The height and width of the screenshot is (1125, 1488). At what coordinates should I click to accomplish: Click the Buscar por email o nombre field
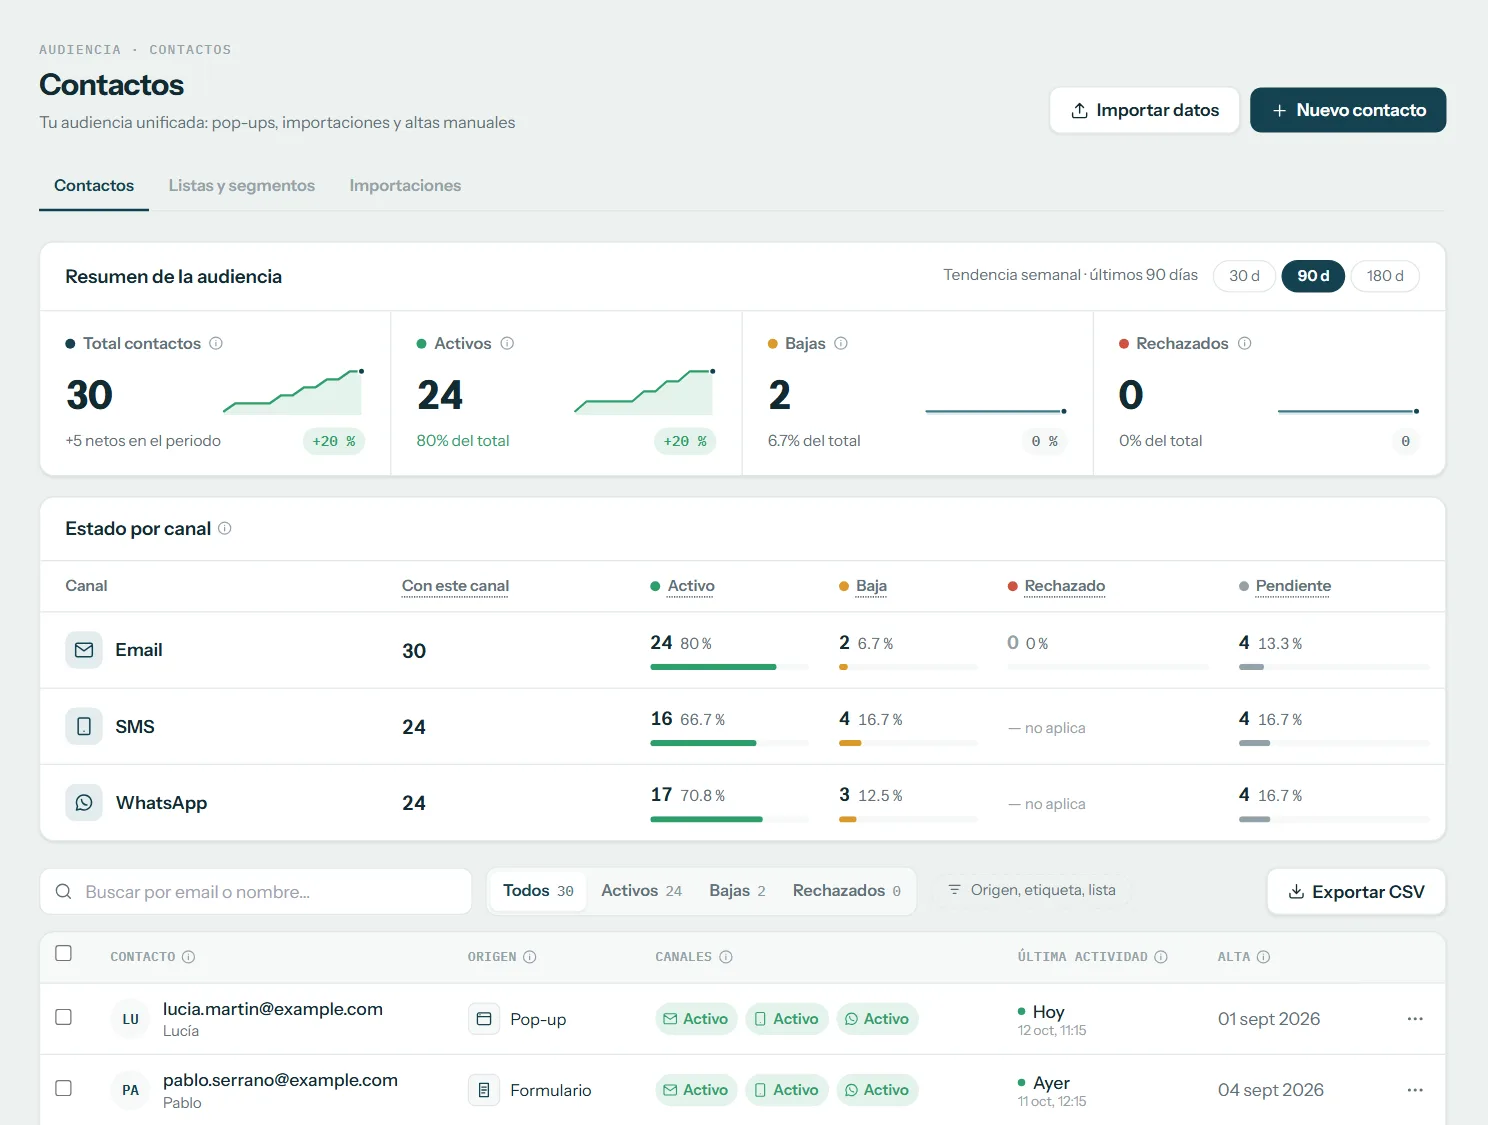(256, 892)
